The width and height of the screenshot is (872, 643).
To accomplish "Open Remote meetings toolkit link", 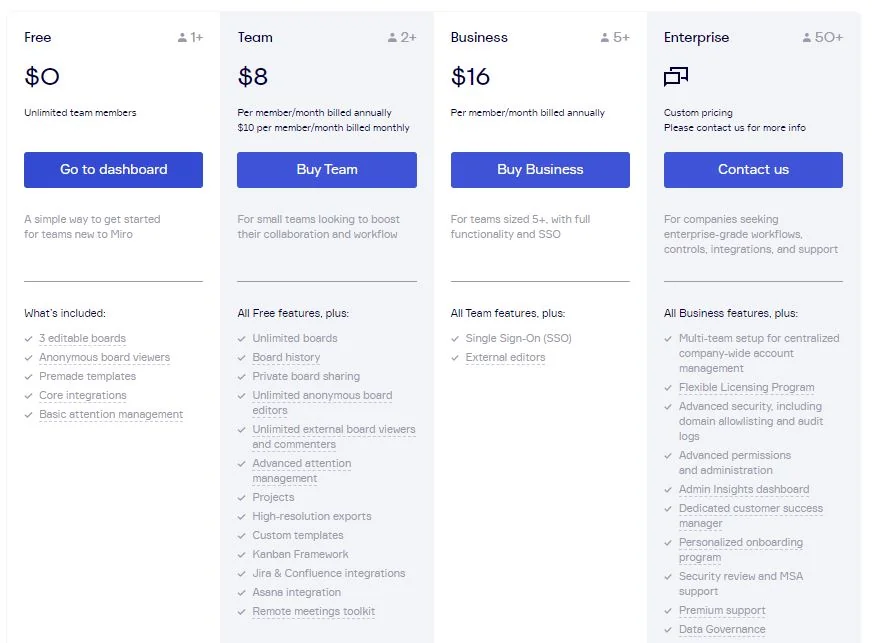I will pyautogui.click(x=313, y=611).
